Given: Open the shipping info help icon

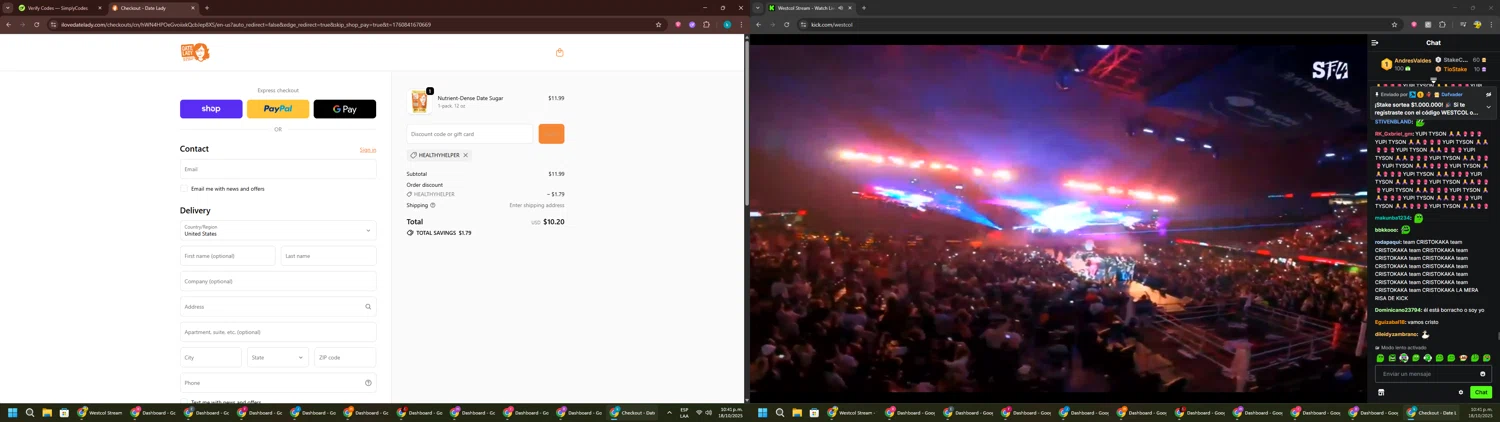Looking at the screenshot, I should 433,205.
